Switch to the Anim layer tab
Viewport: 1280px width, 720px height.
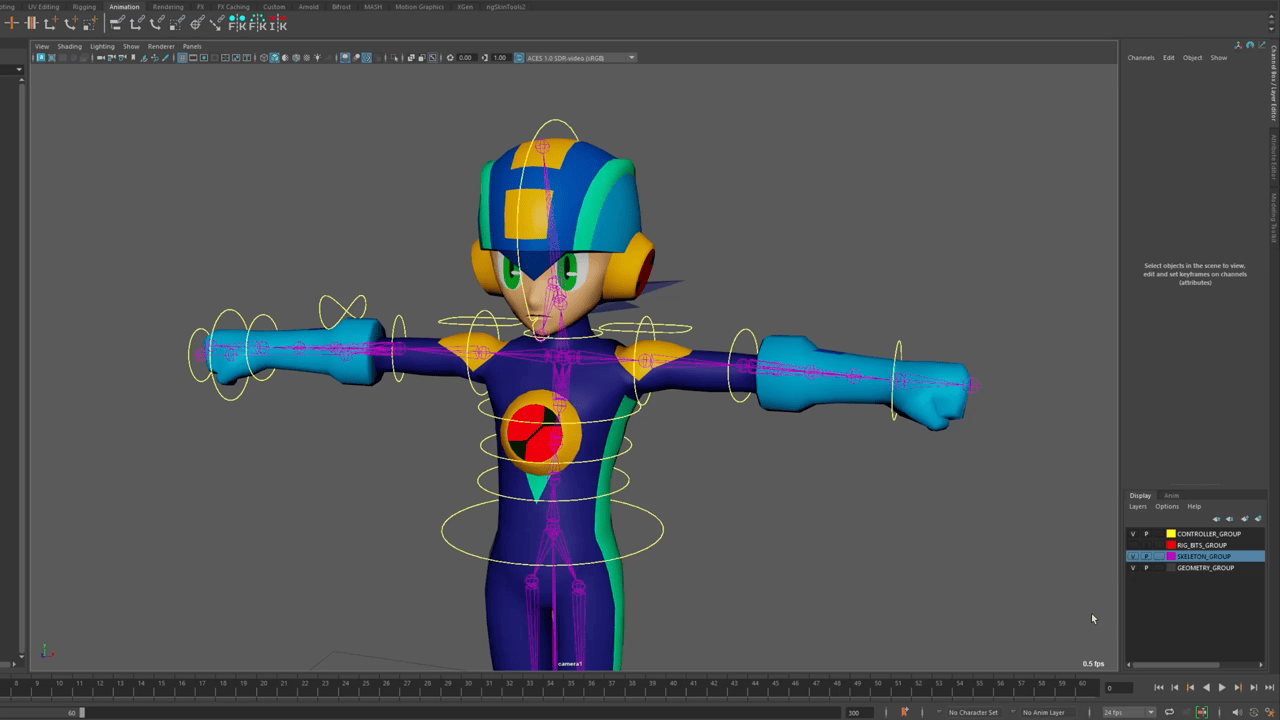click(1171, 496)
